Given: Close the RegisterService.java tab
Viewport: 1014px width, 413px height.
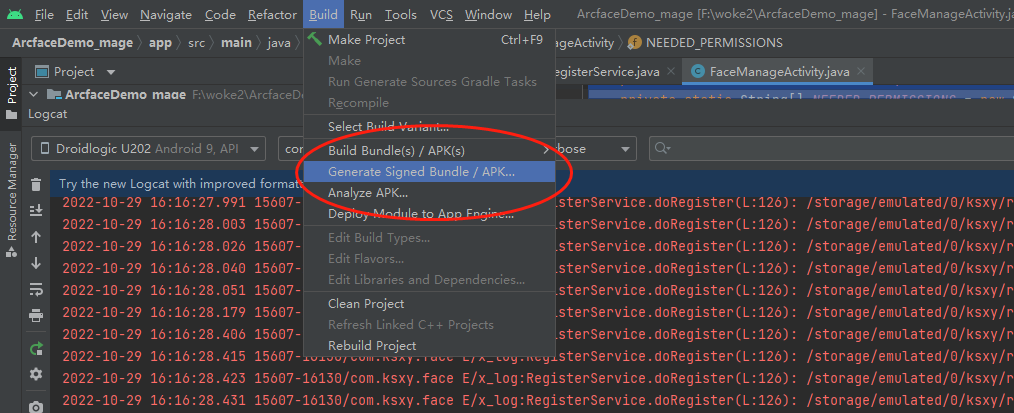Looking at the screenshot, I should (671, 72).
